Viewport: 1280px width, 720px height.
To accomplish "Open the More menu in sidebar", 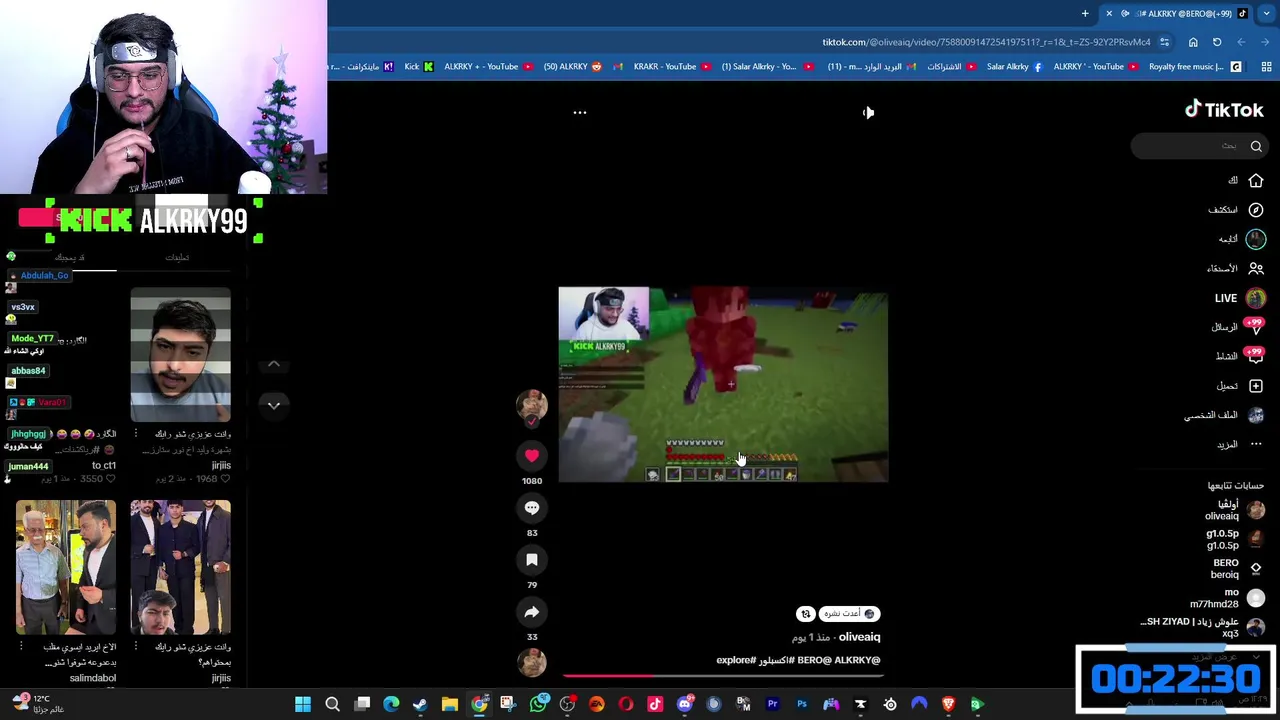I will [1241, 444].
